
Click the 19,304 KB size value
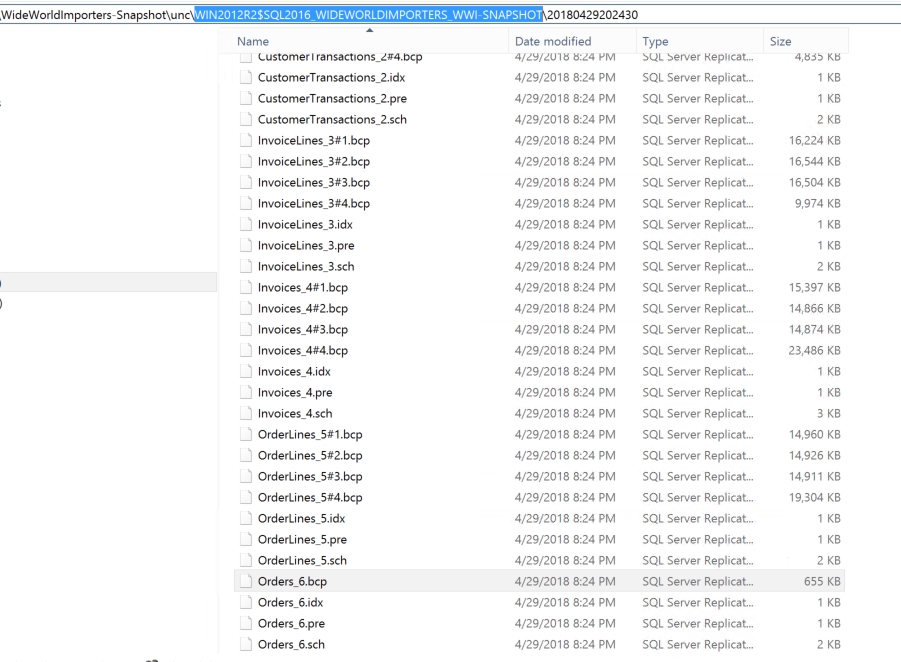[815, 498]
